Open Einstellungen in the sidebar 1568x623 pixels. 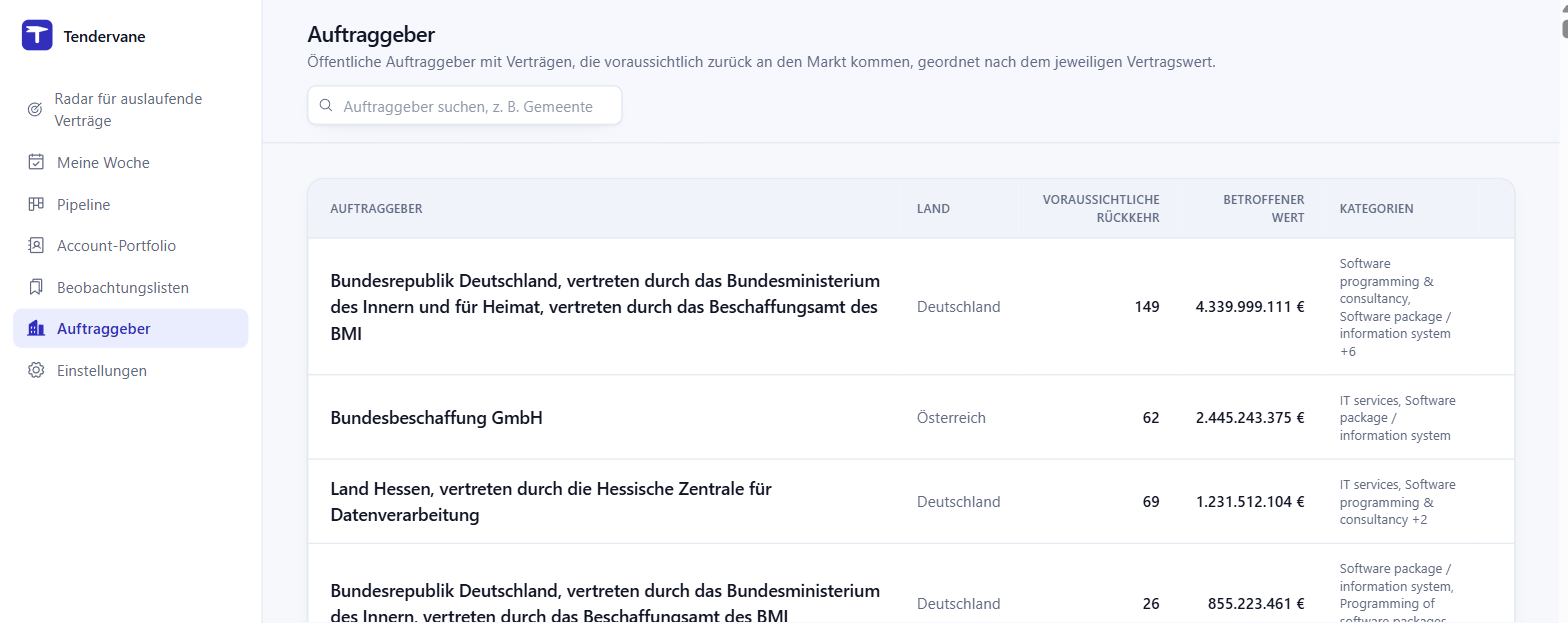(x=130, y=370)
